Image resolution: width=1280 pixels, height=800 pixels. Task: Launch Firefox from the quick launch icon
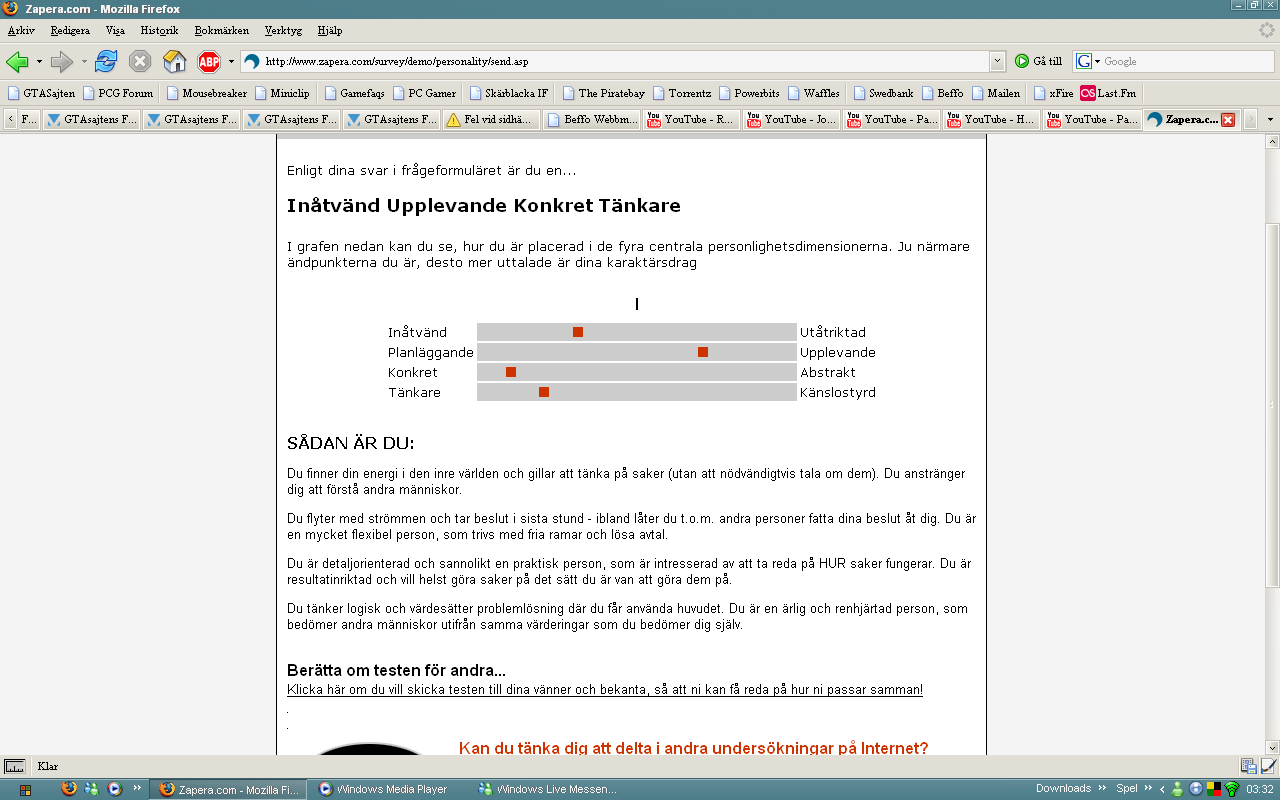[x=69, y=788]
